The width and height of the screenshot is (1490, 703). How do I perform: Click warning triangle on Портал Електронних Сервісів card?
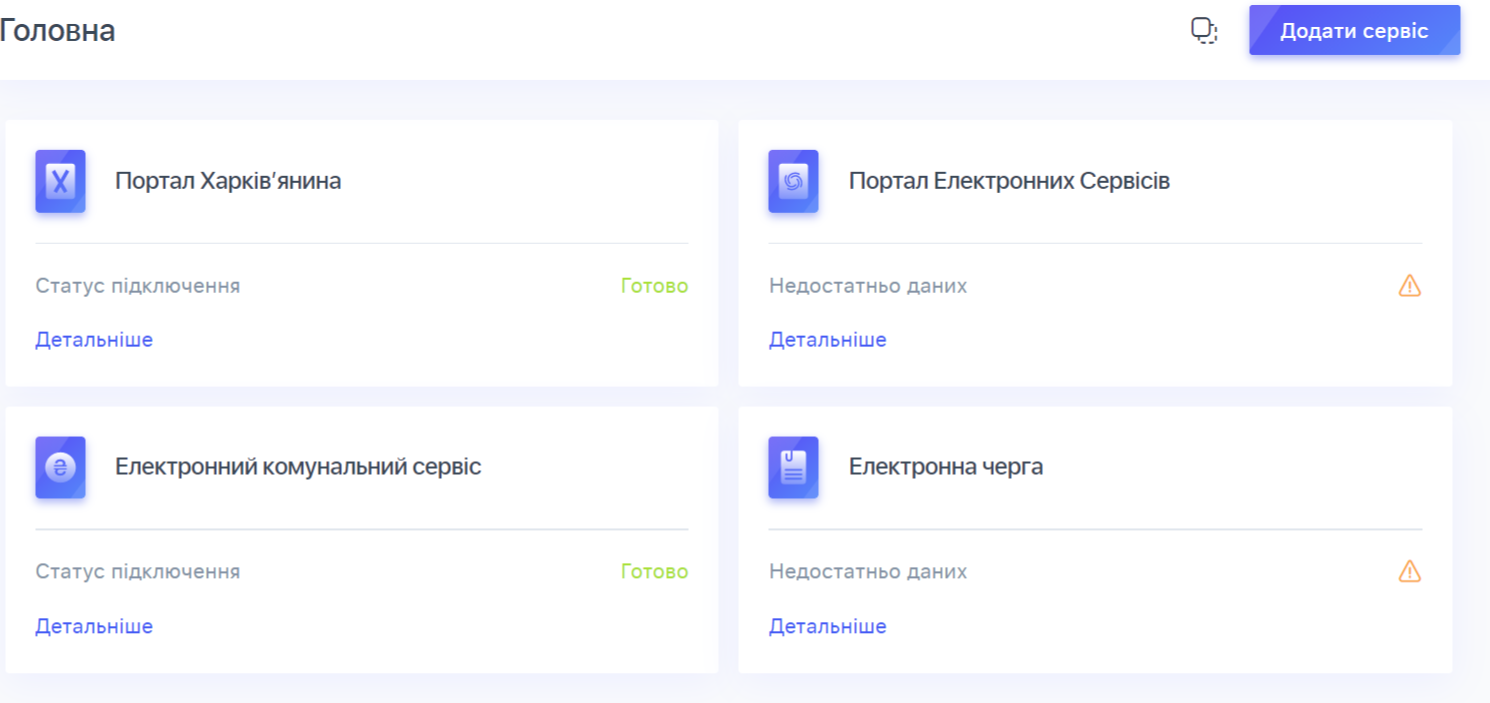pos(1410,285)
